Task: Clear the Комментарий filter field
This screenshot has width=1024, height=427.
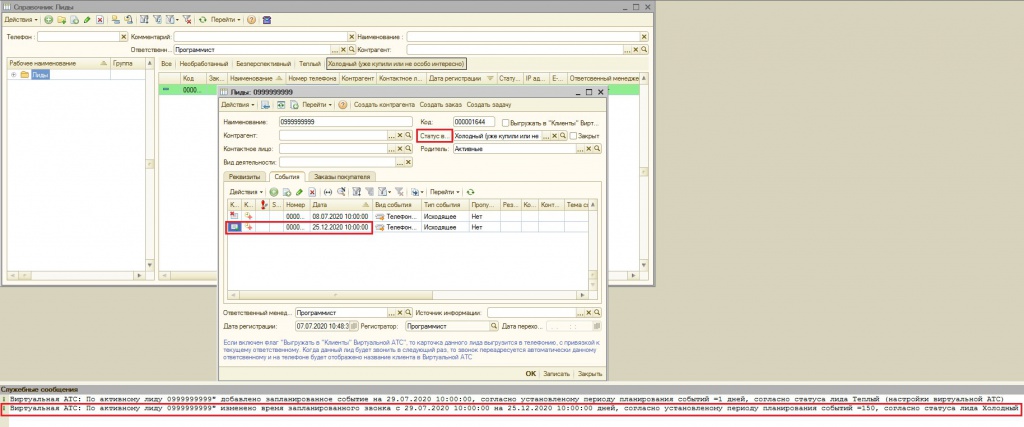Action: click(351, 37)
